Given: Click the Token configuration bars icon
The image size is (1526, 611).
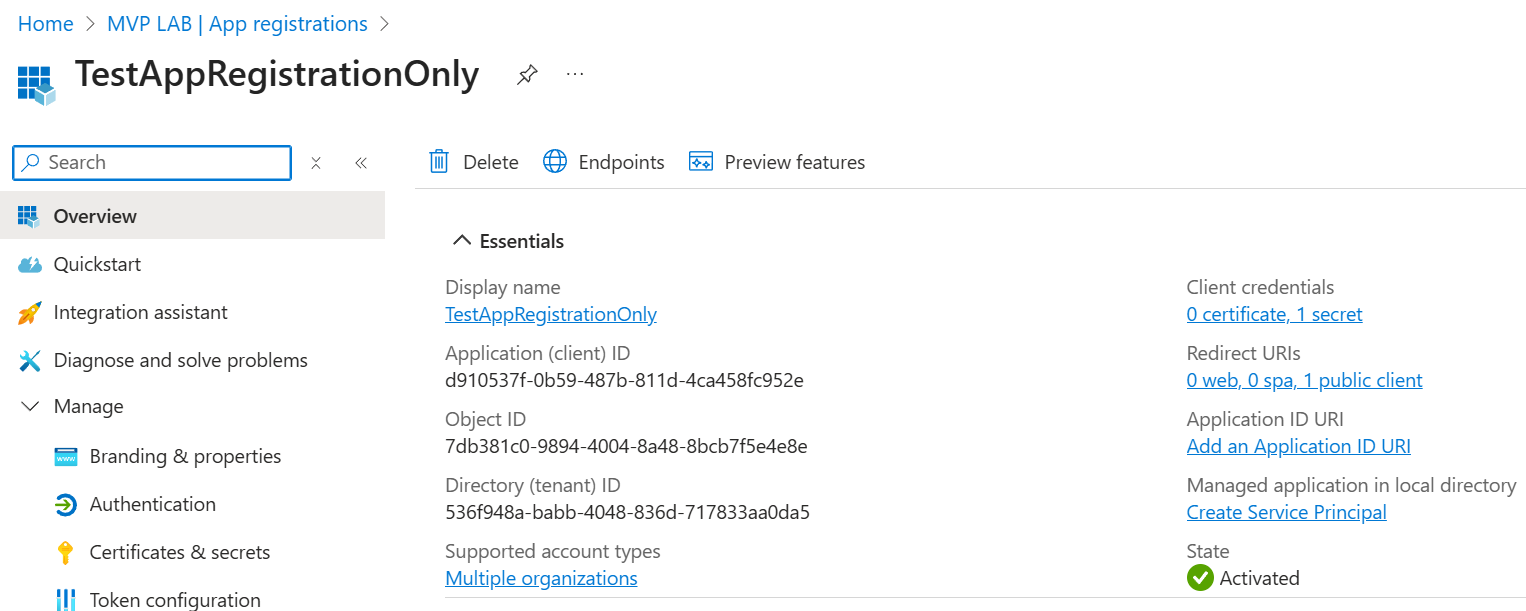Looking at the screenshot, I should (x=66, y=600).
